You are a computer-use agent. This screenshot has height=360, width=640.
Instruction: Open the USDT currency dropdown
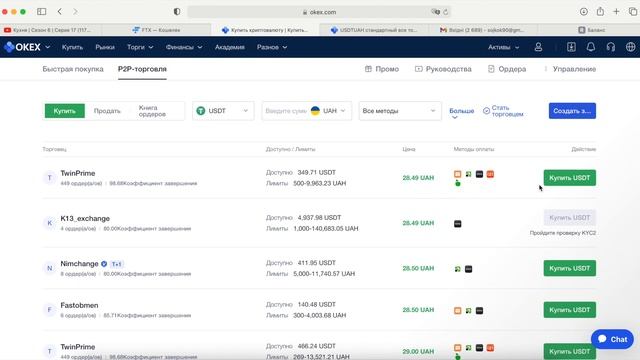[223, 111]
